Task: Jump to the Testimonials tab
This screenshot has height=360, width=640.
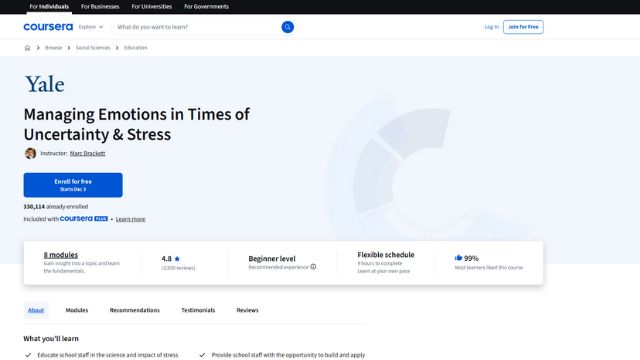Action: pos(198,310)
